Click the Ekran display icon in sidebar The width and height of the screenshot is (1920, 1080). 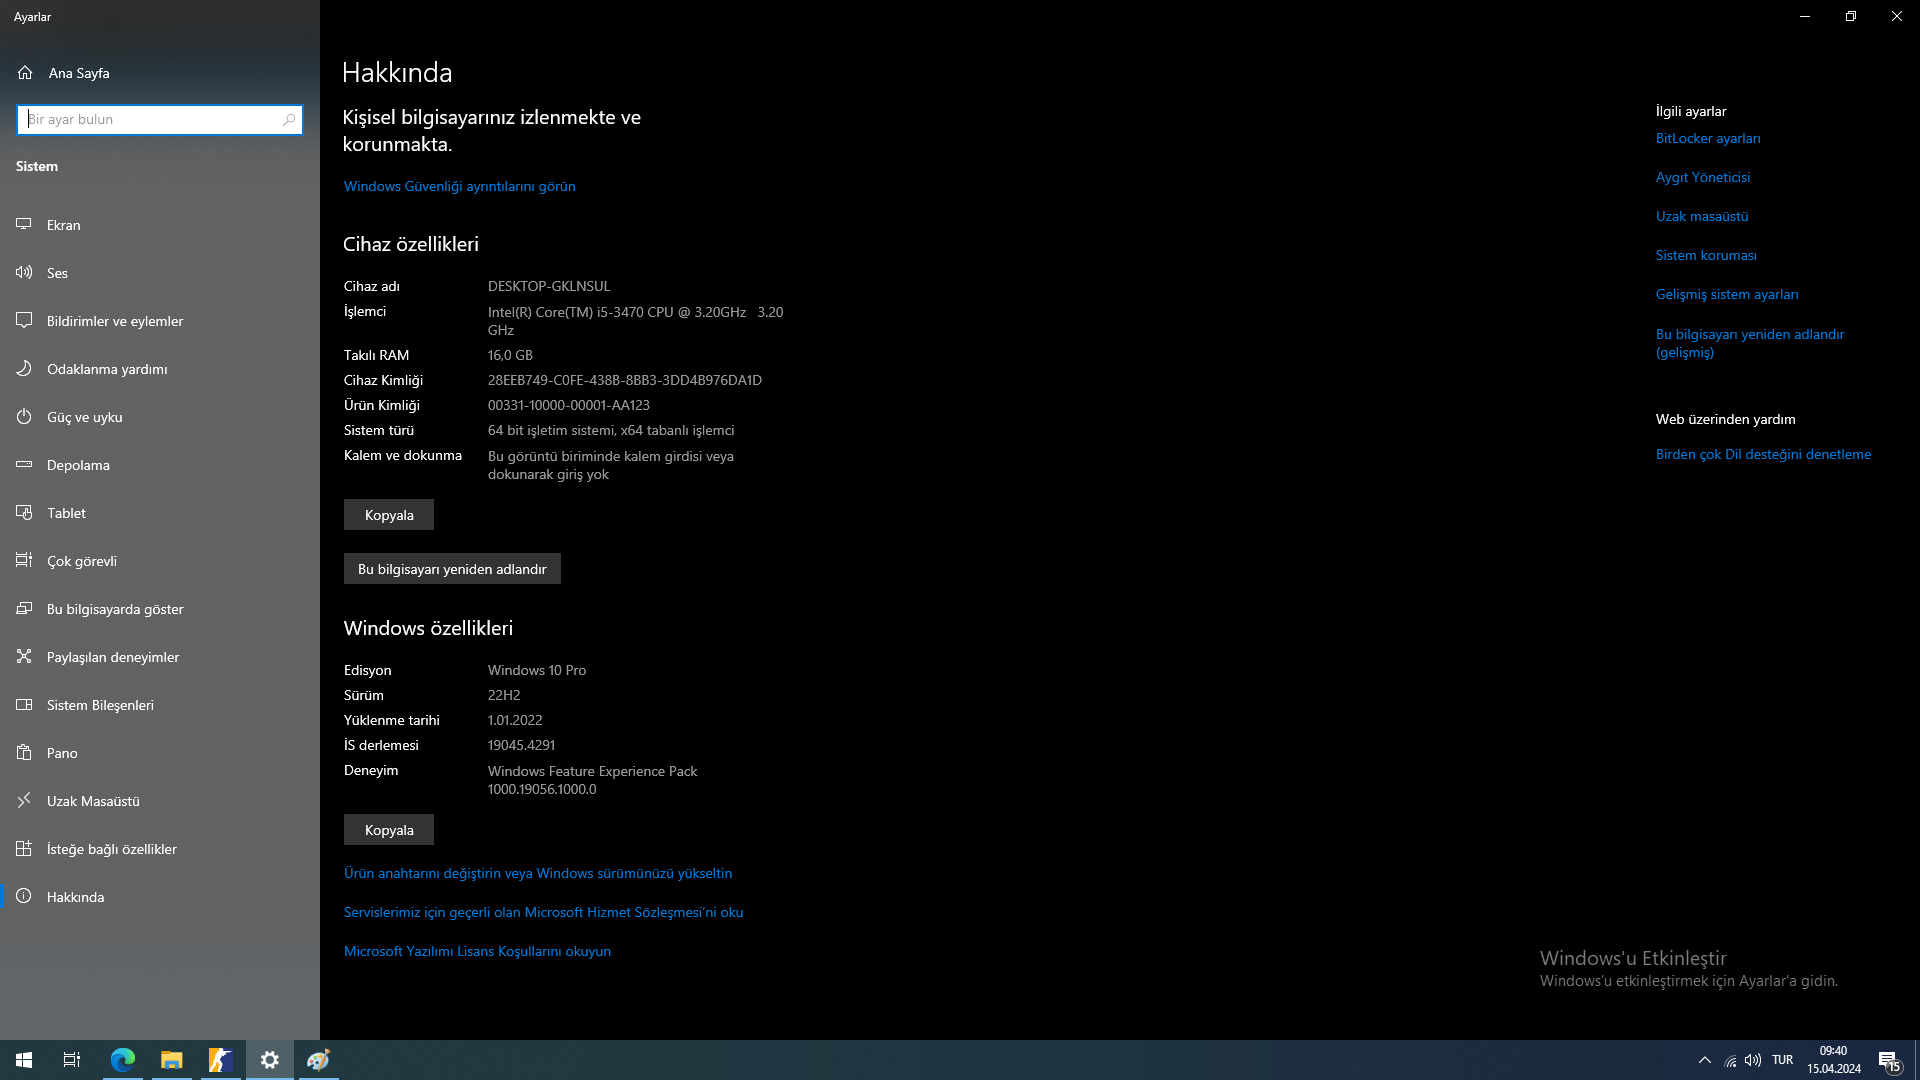(x=24, y=225)
